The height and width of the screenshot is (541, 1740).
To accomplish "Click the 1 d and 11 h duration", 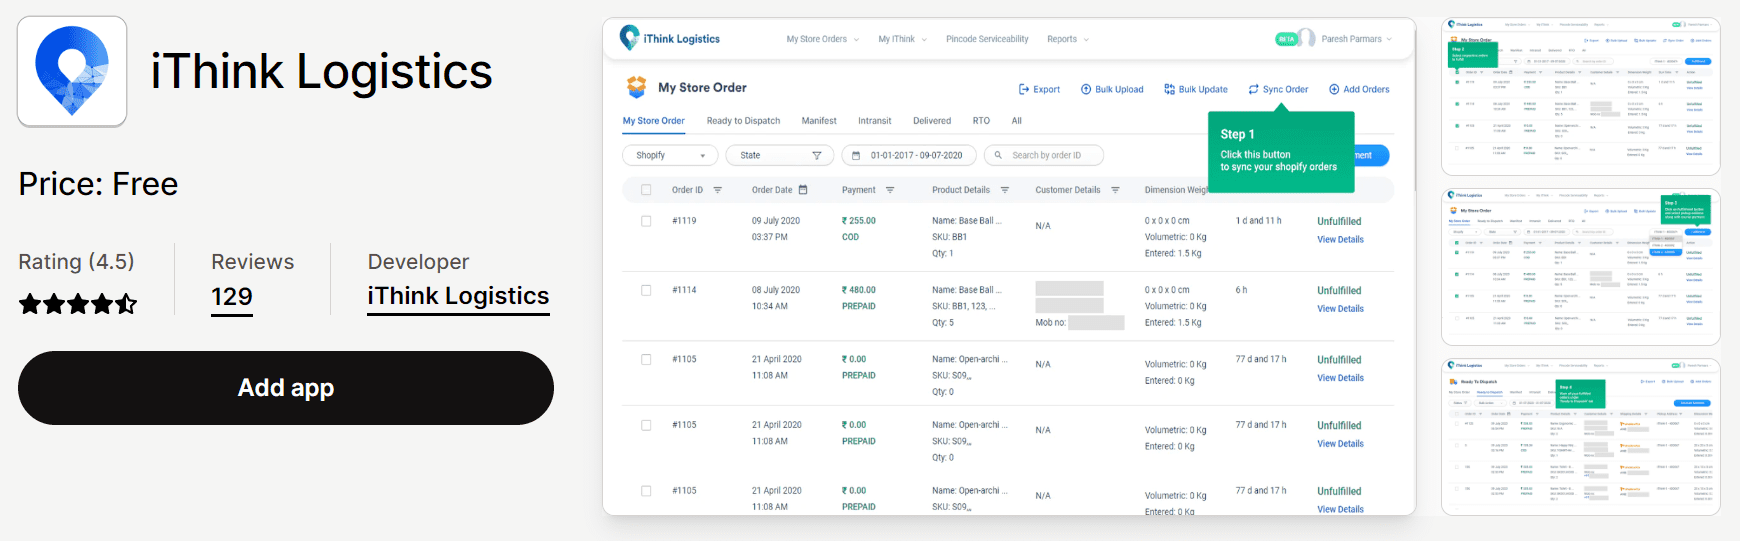I will tap(1258, 221).
